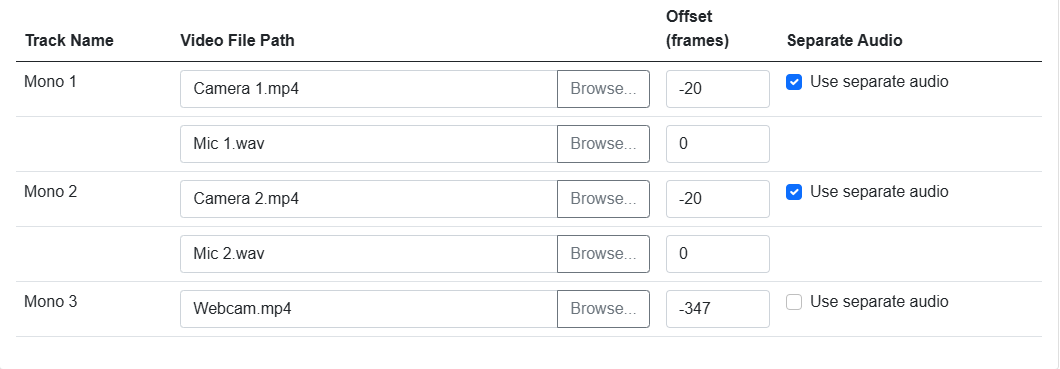Enable separate audio for Mono 3
This screenshot has width=1060, height=369.
pyautogui.click(x=794, y=302)
